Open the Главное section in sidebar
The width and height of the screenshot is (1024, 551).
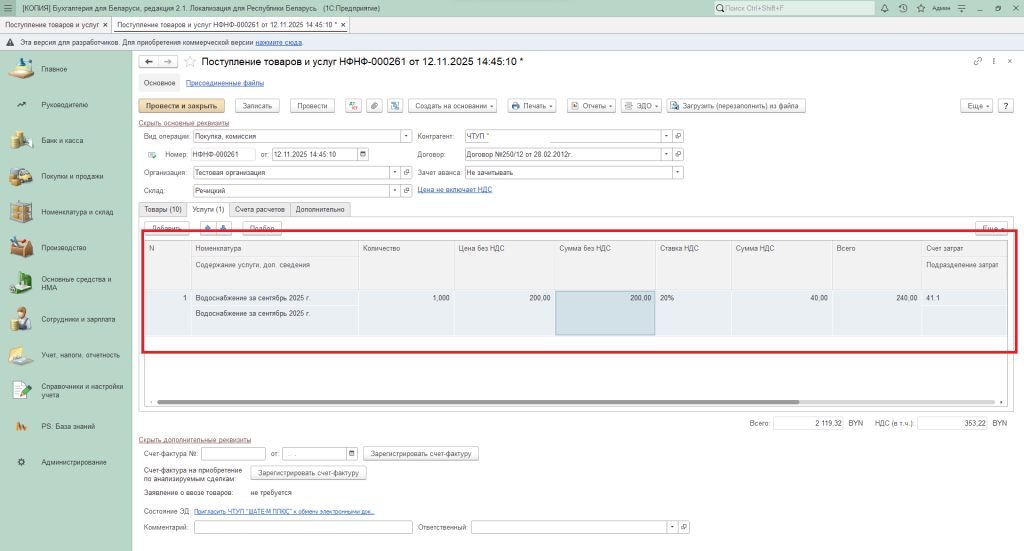[54, 69]
